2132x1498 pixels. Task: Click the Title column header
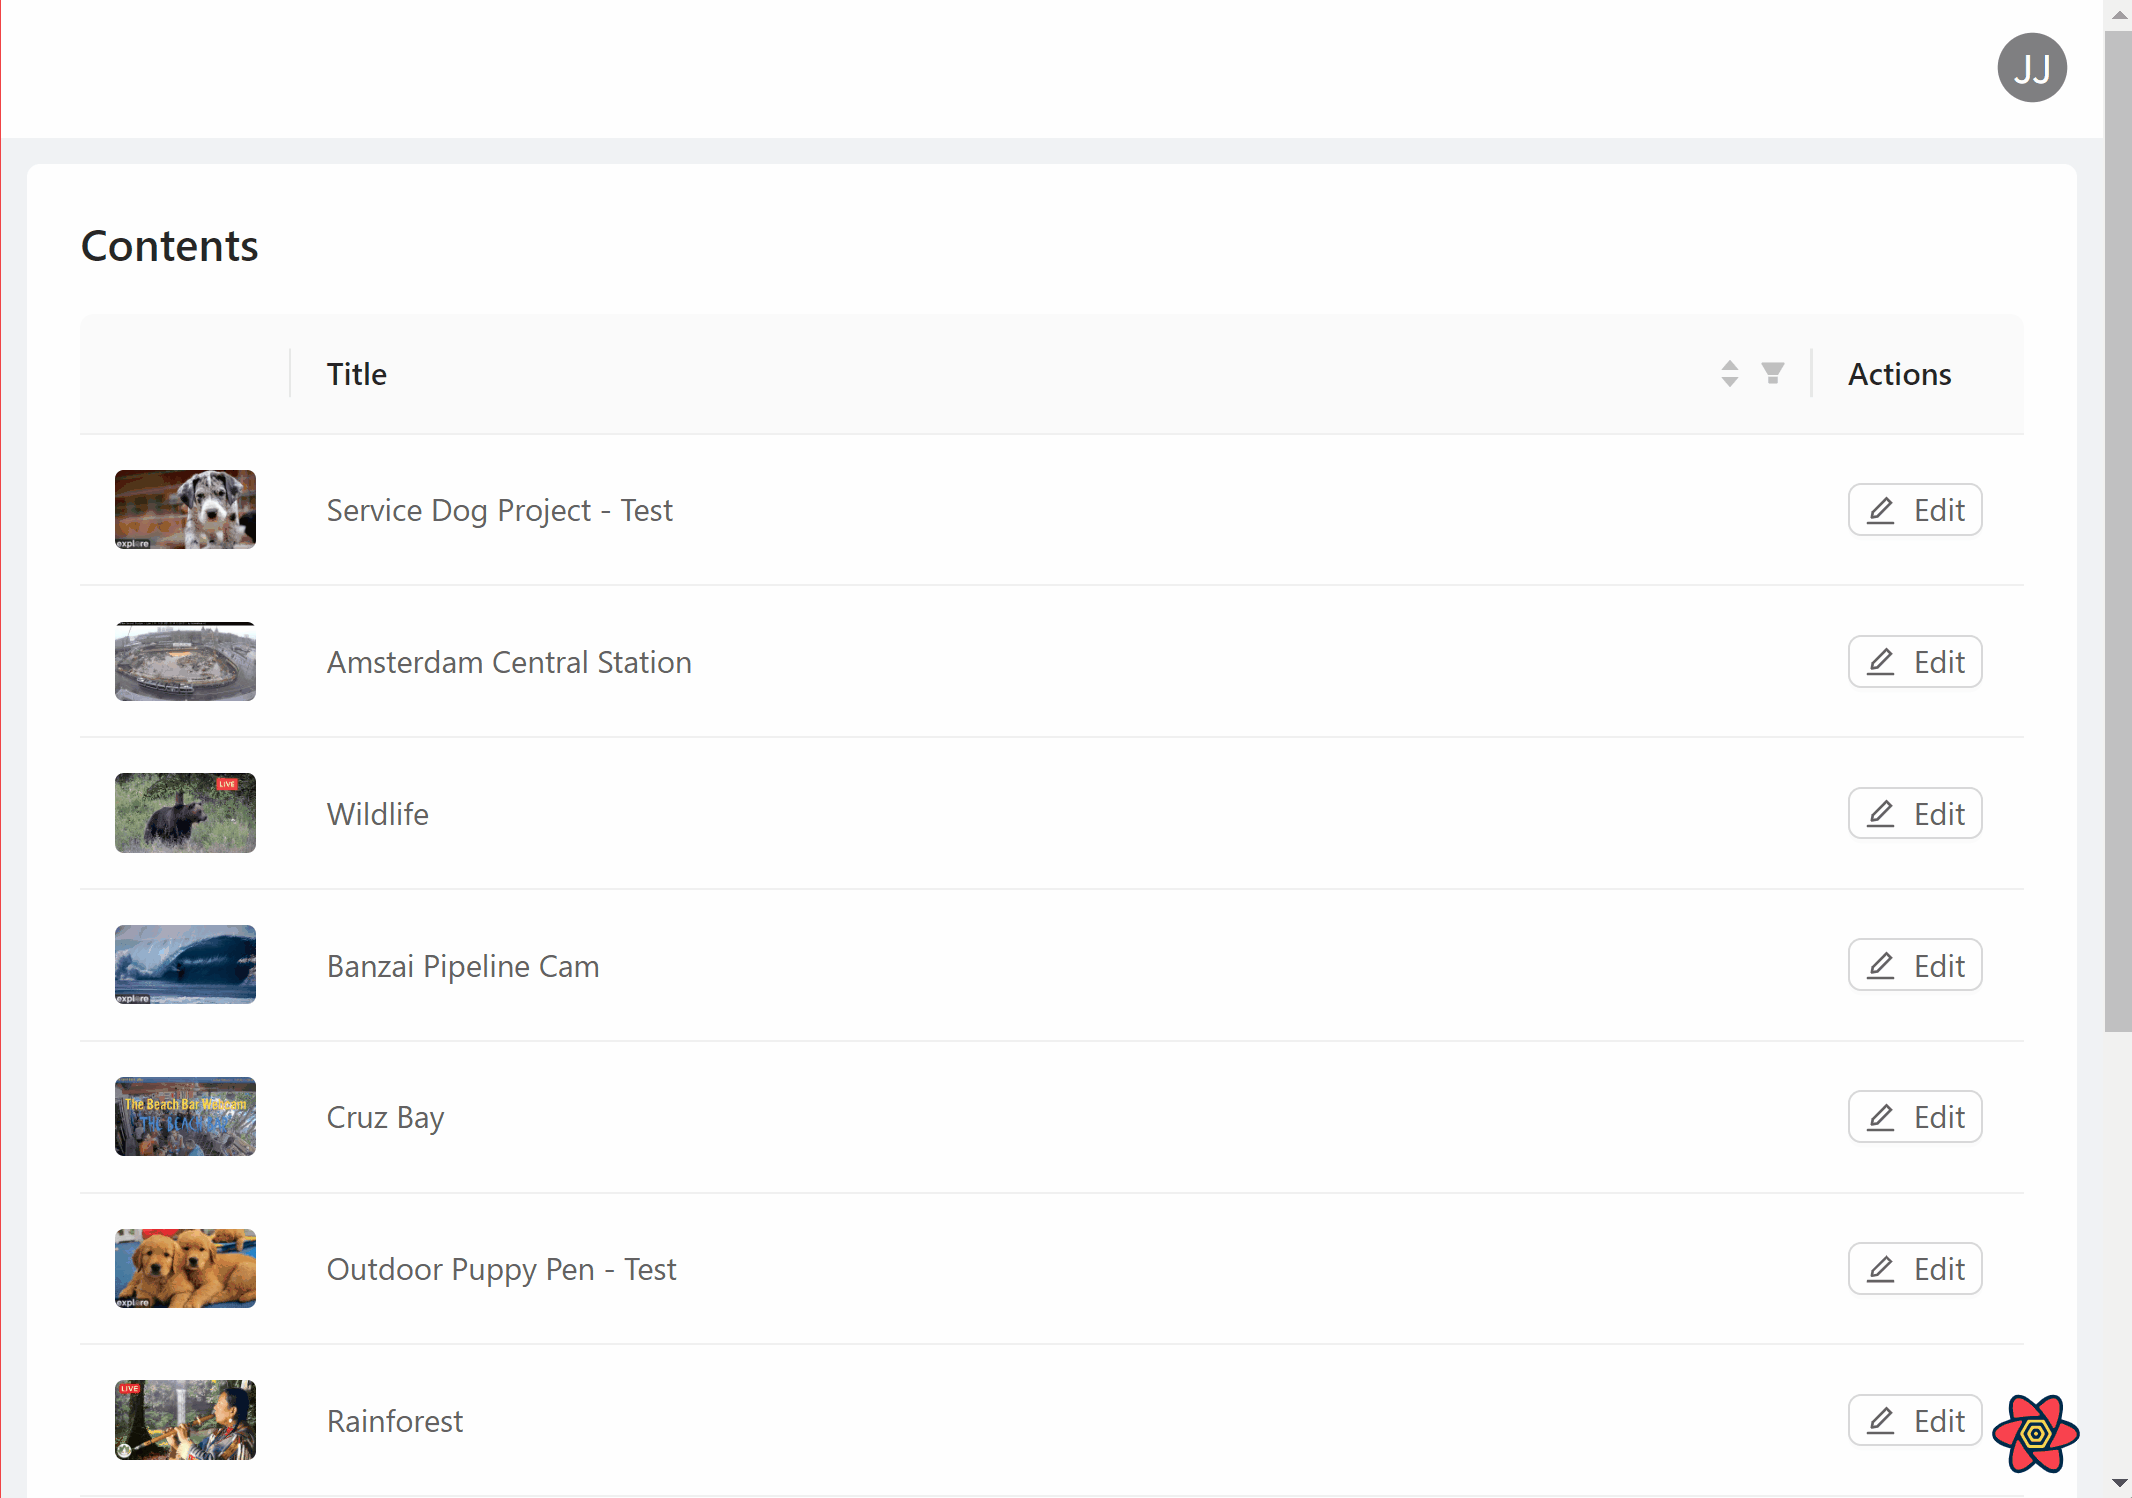point(357,374)
